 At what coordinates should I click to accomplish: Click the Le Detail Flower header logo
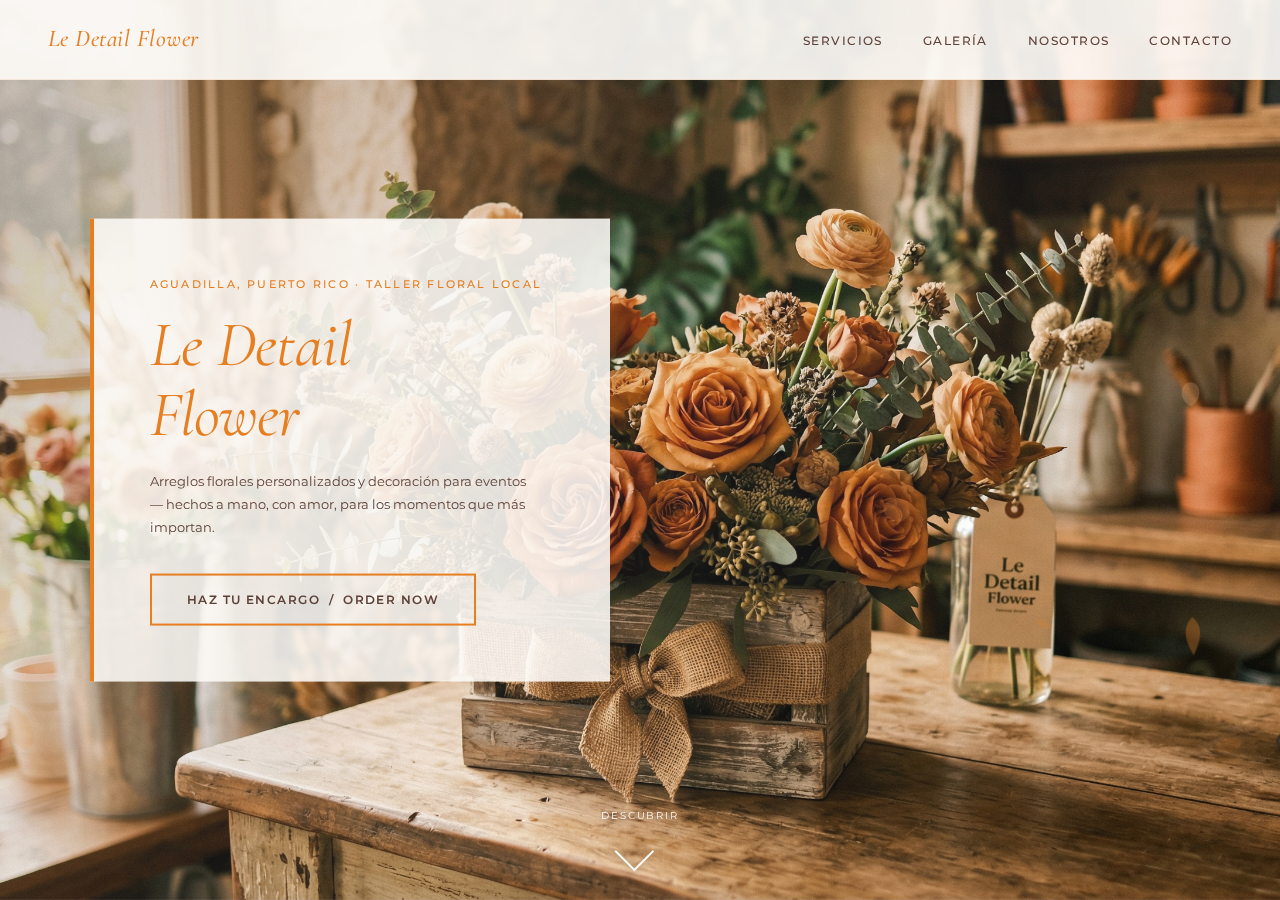(123, 39)
